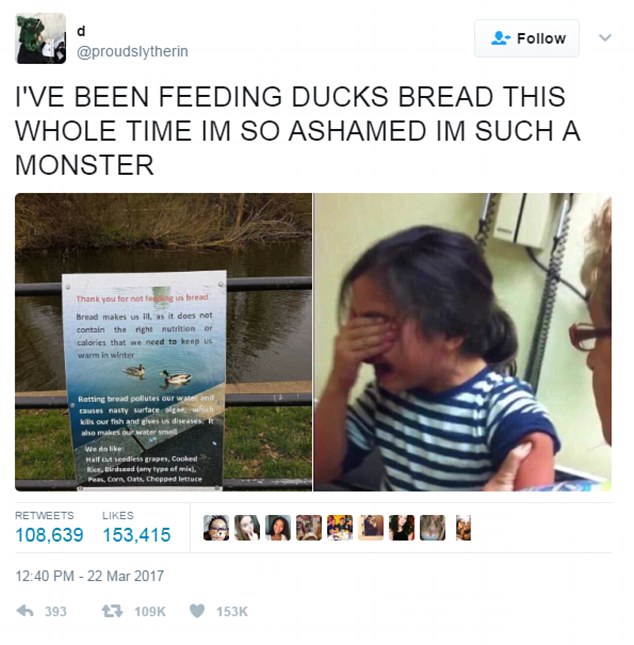Click the 109K retweet count label

[x=150, y=611]
